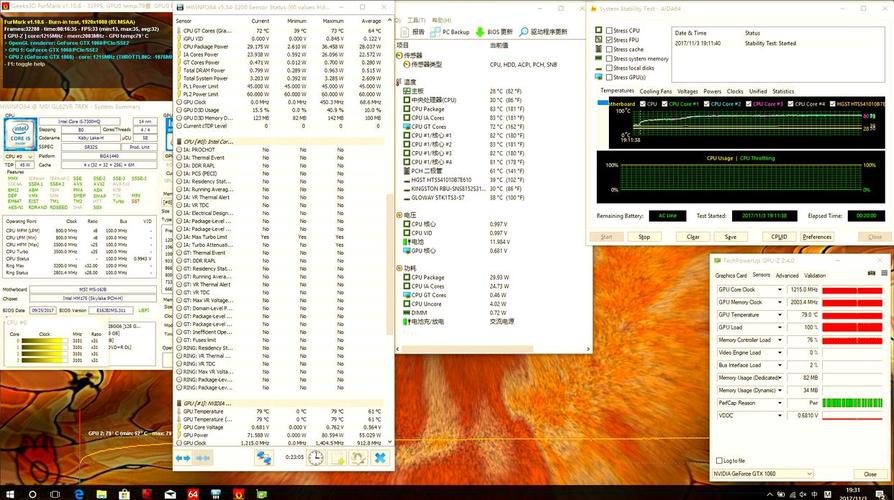Click the Clear button in AIDA64
Screen dimensions: 894x500
click(693, 237)
